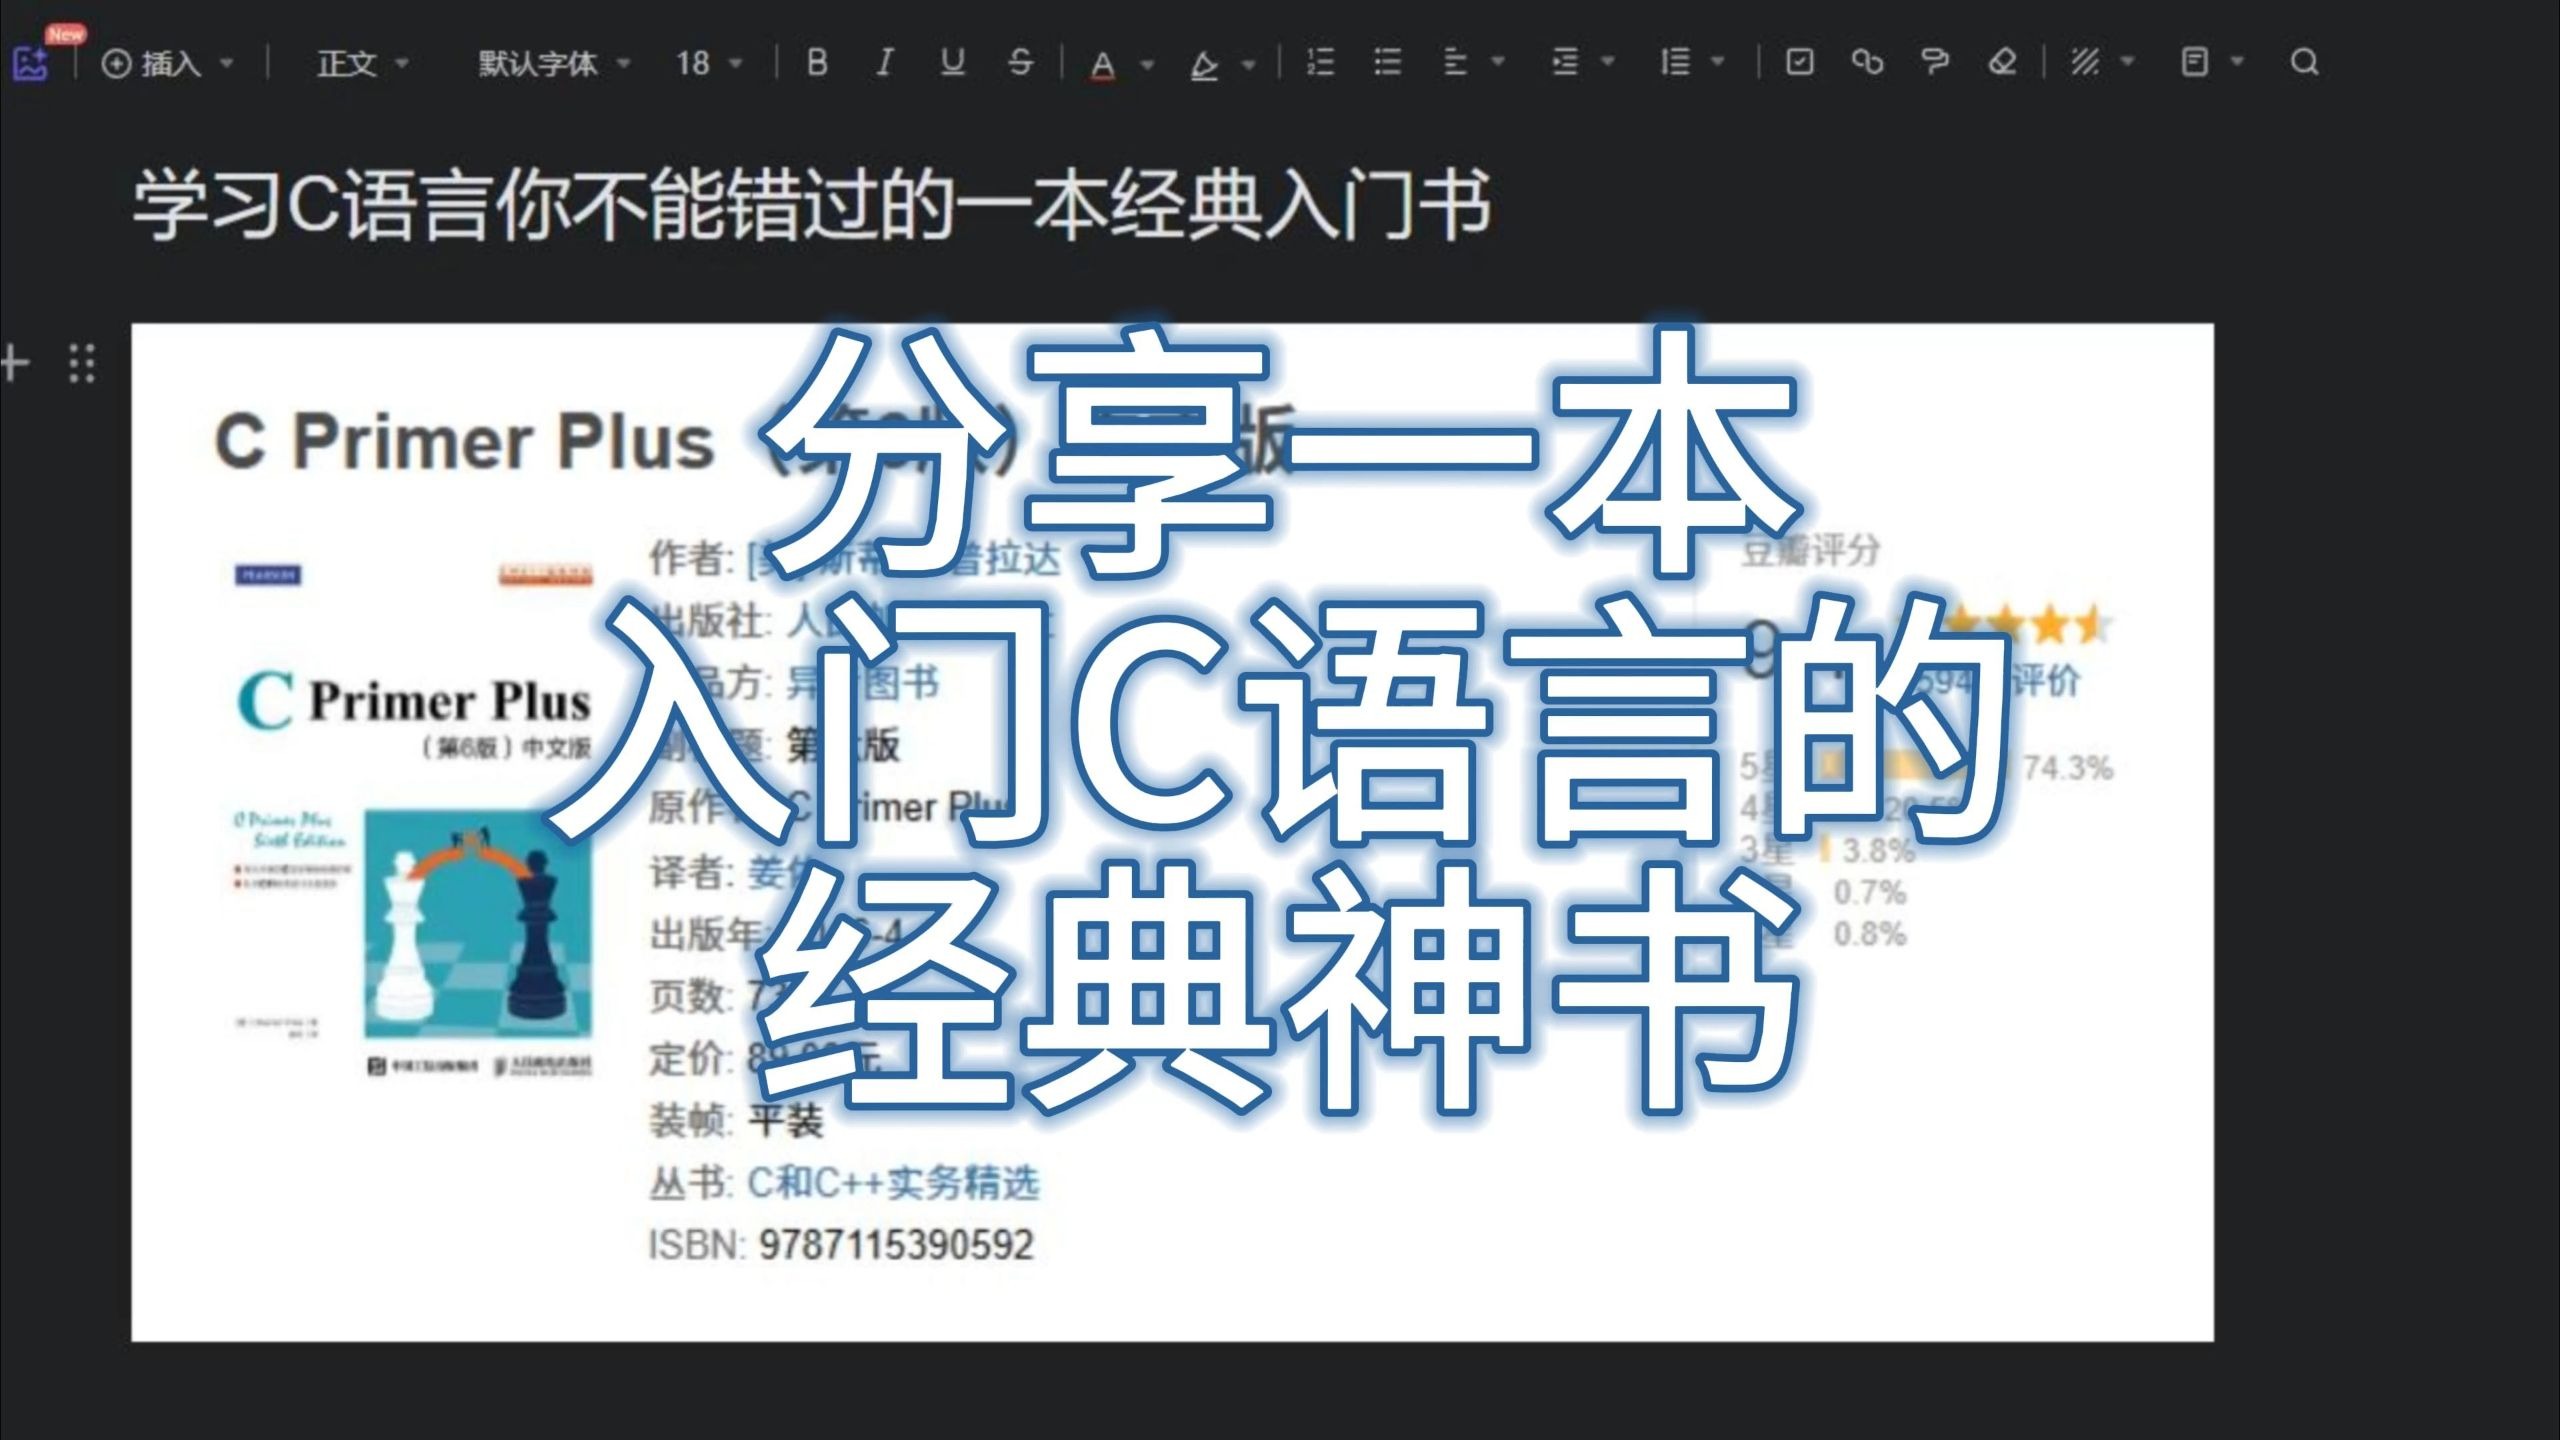Clear formatting with the eraser icon
This screenshot has width=2560, height=1440.
coord(2003,63)
